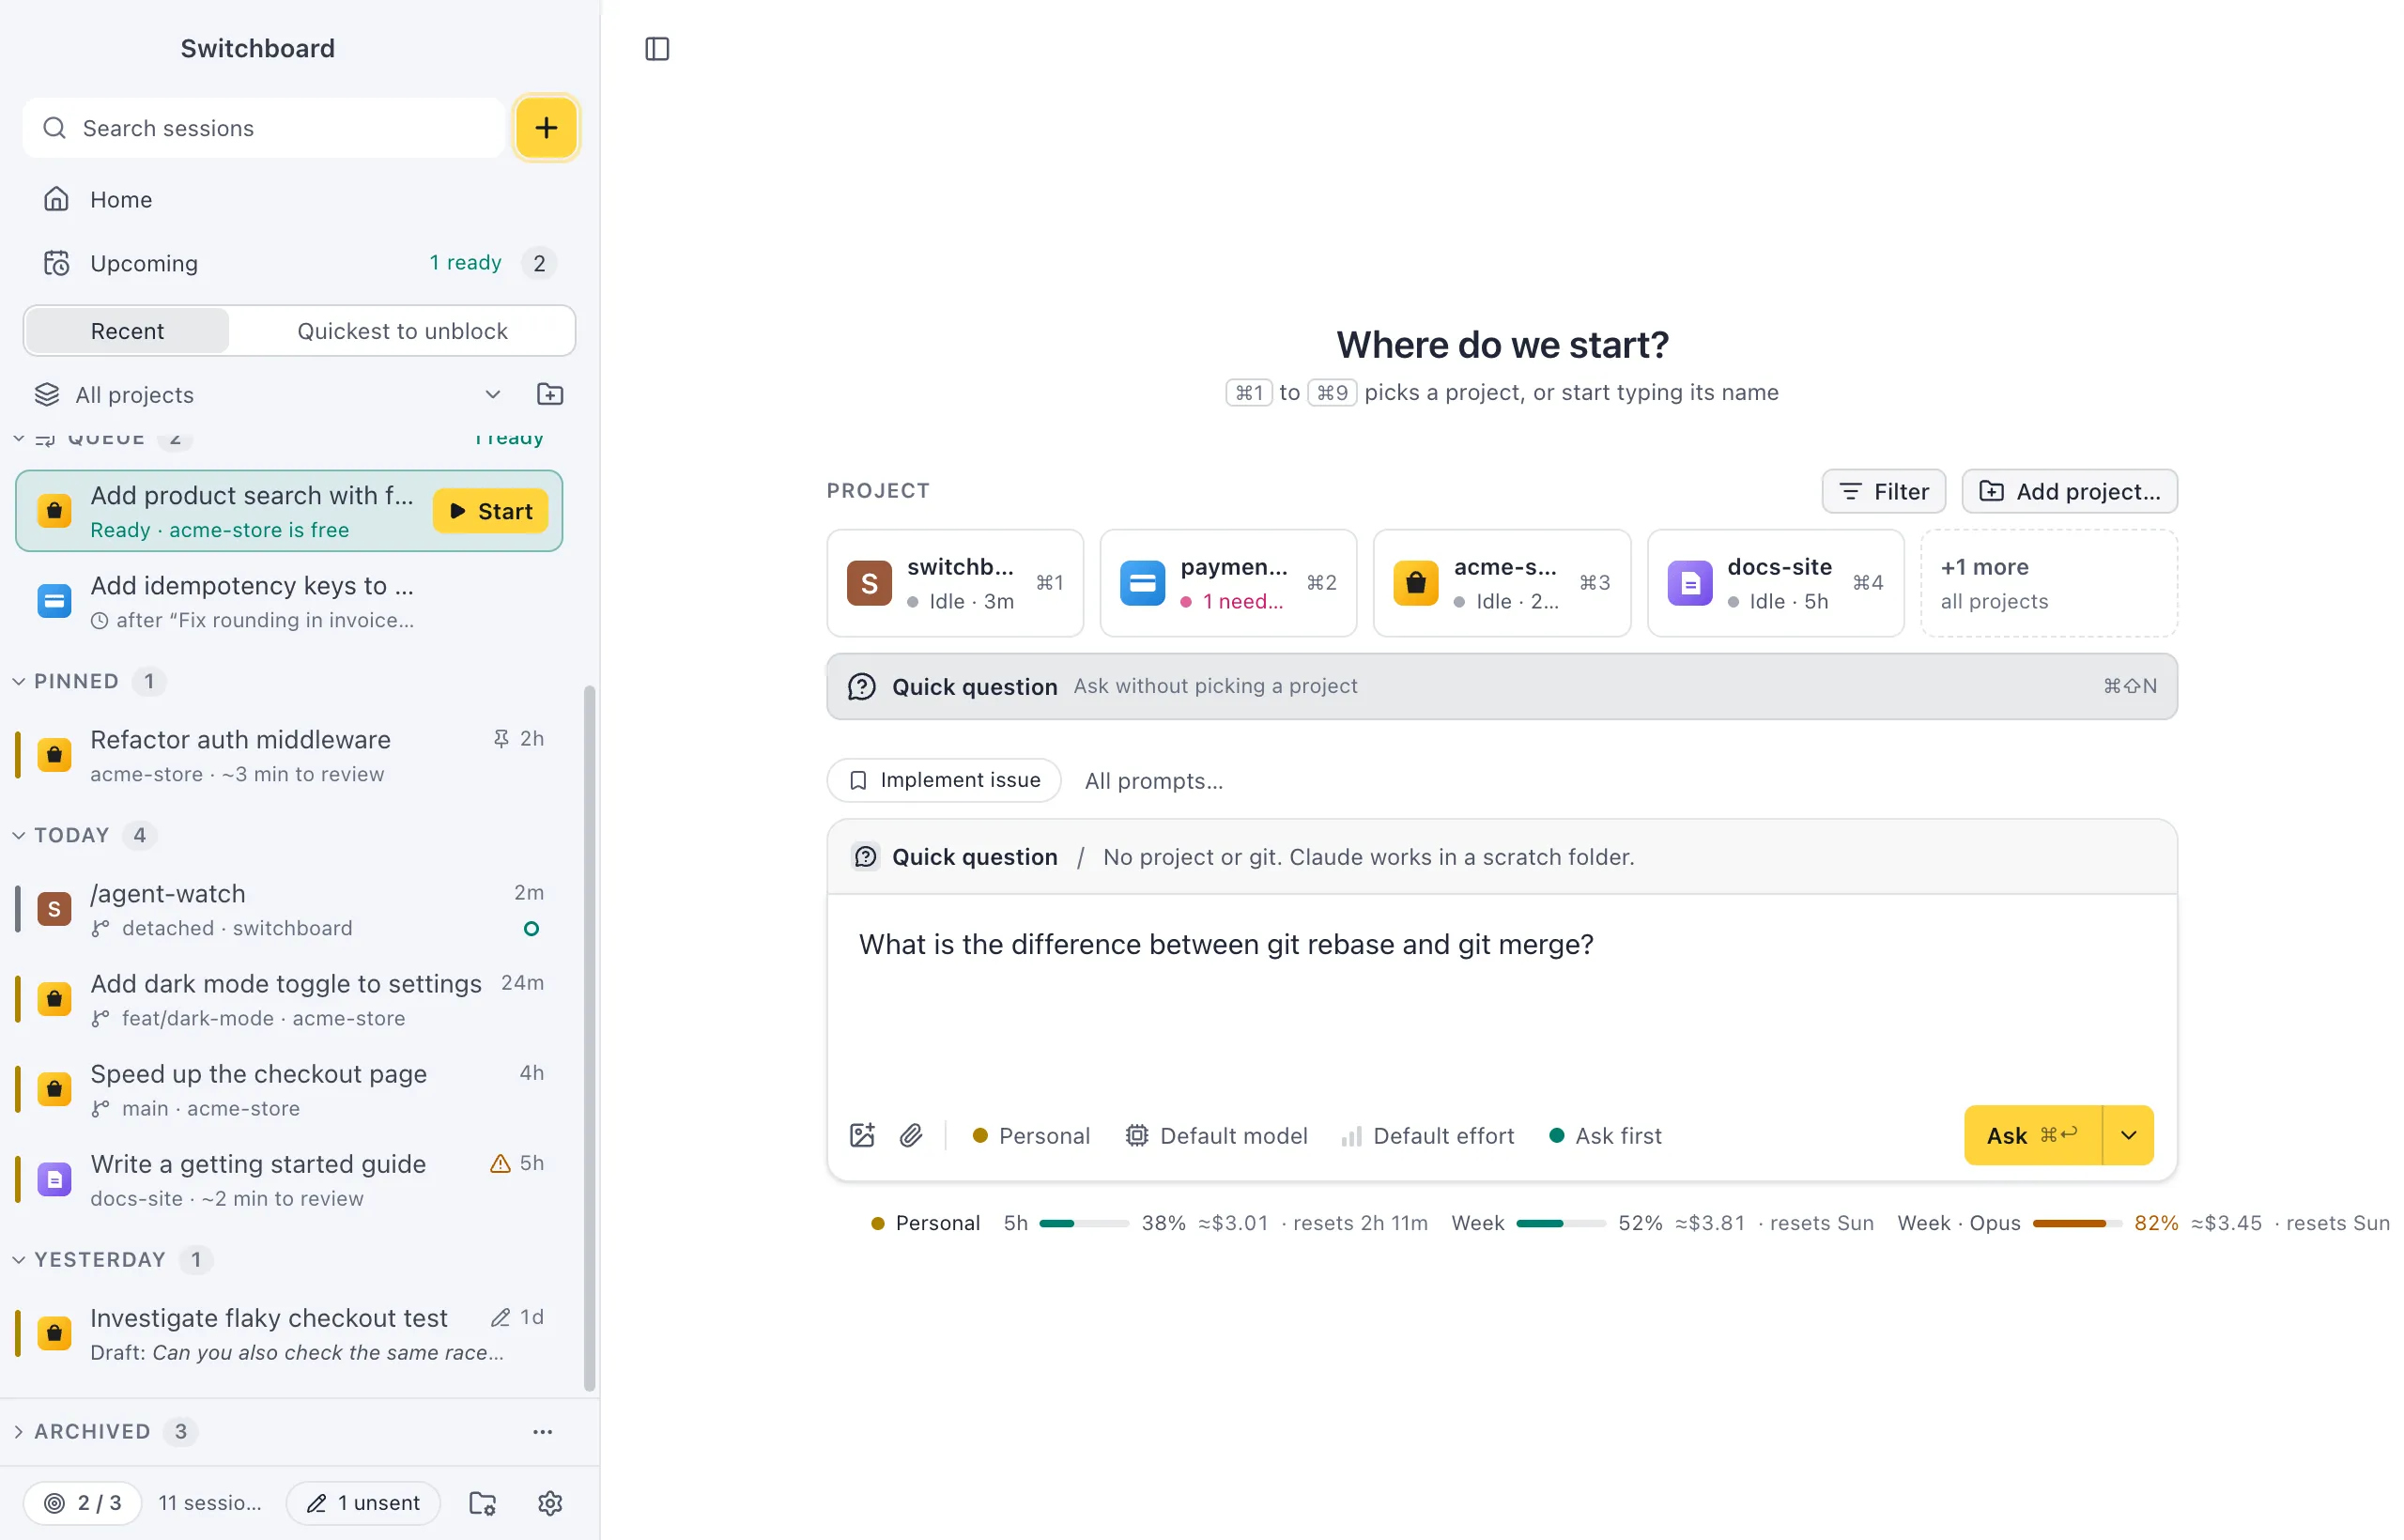Viewport: 2404px width, 1540px height.
Task: Open +1 more all projects card
Action: 2049,583
